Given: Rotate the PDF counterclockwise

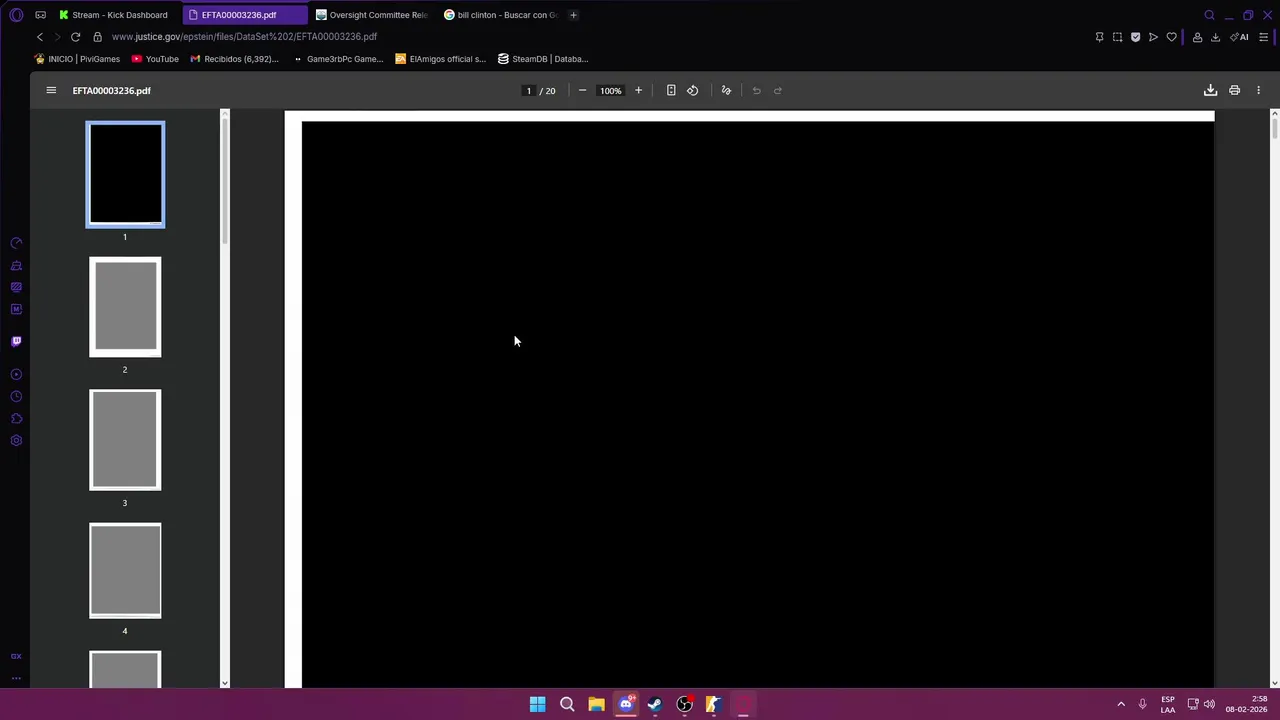Looking at the screenshot, I should (x=692, y=90).
